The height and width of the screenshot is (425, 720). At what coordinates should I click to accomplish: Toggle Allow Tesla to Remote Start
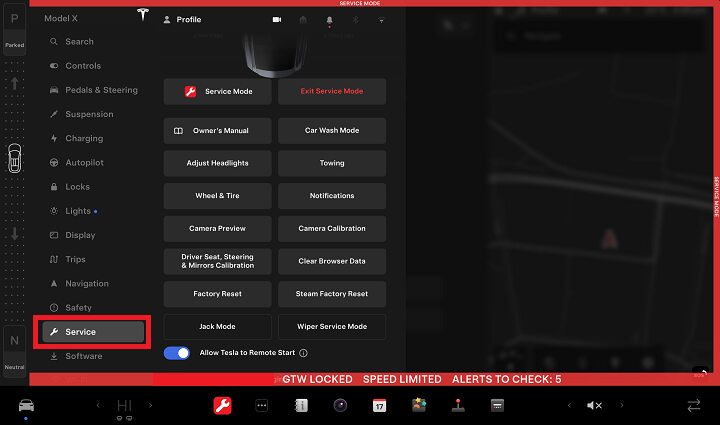(x=177, y=353)
